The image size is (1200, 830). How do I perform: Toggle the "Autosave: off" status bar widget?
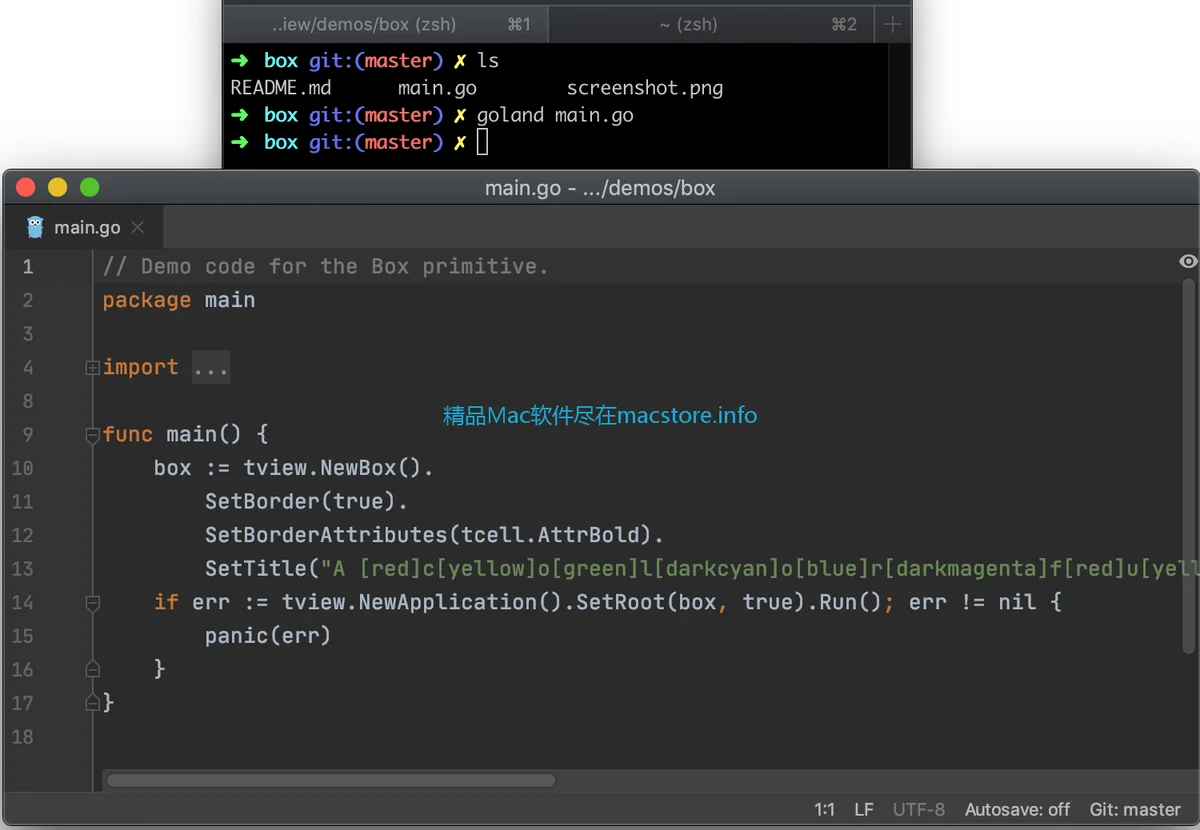pos(1017,809)
